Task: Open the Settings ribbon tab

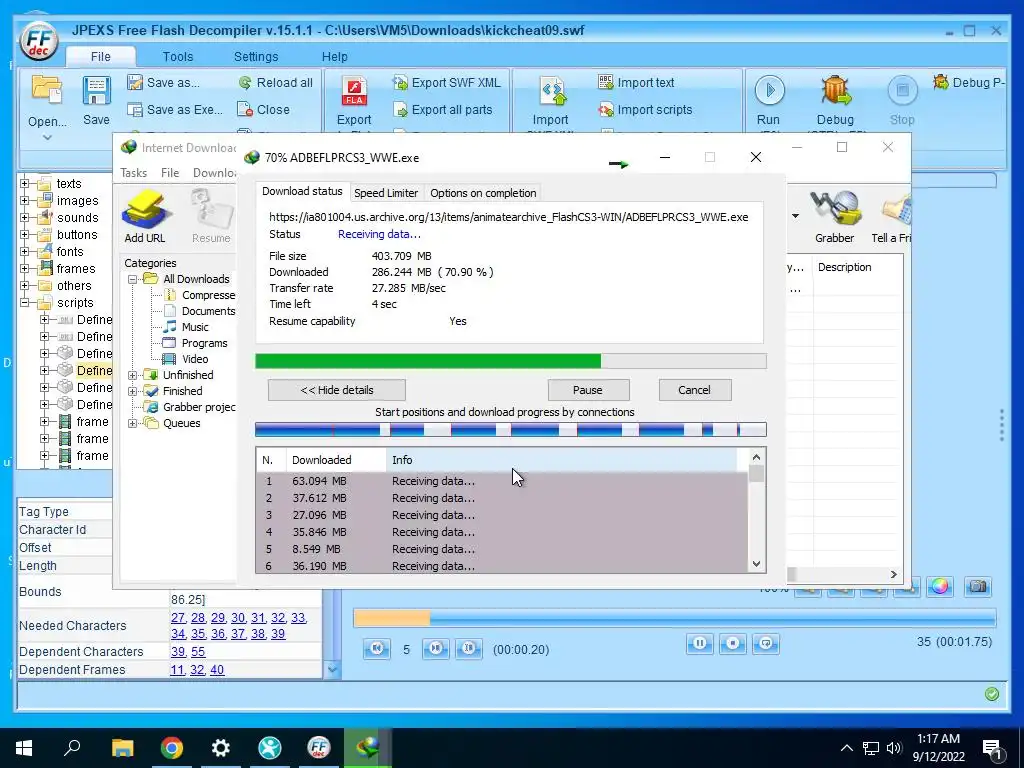Action: click(256, 57)
